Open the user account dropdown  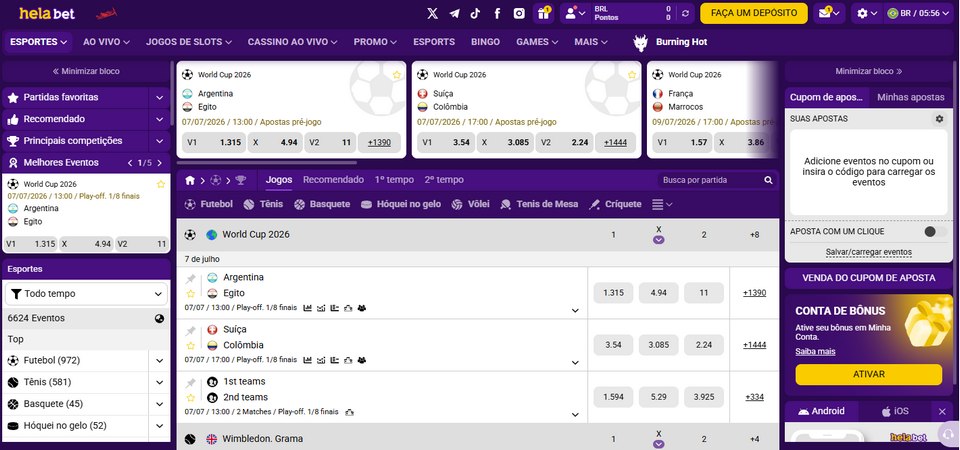click(x=574, y=13)
